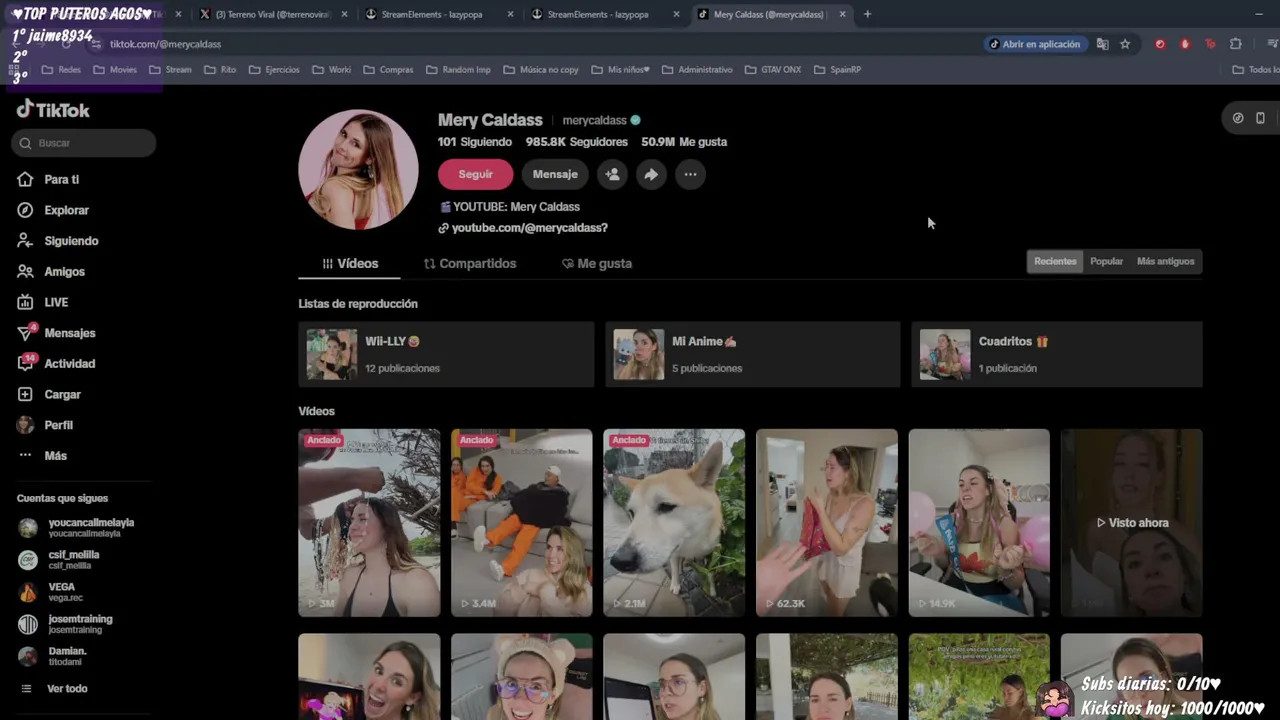Open the Más options in sidebar
The height and width of the screenshot is (720, 1280).
pyautogui.click(x=42, y=456)
